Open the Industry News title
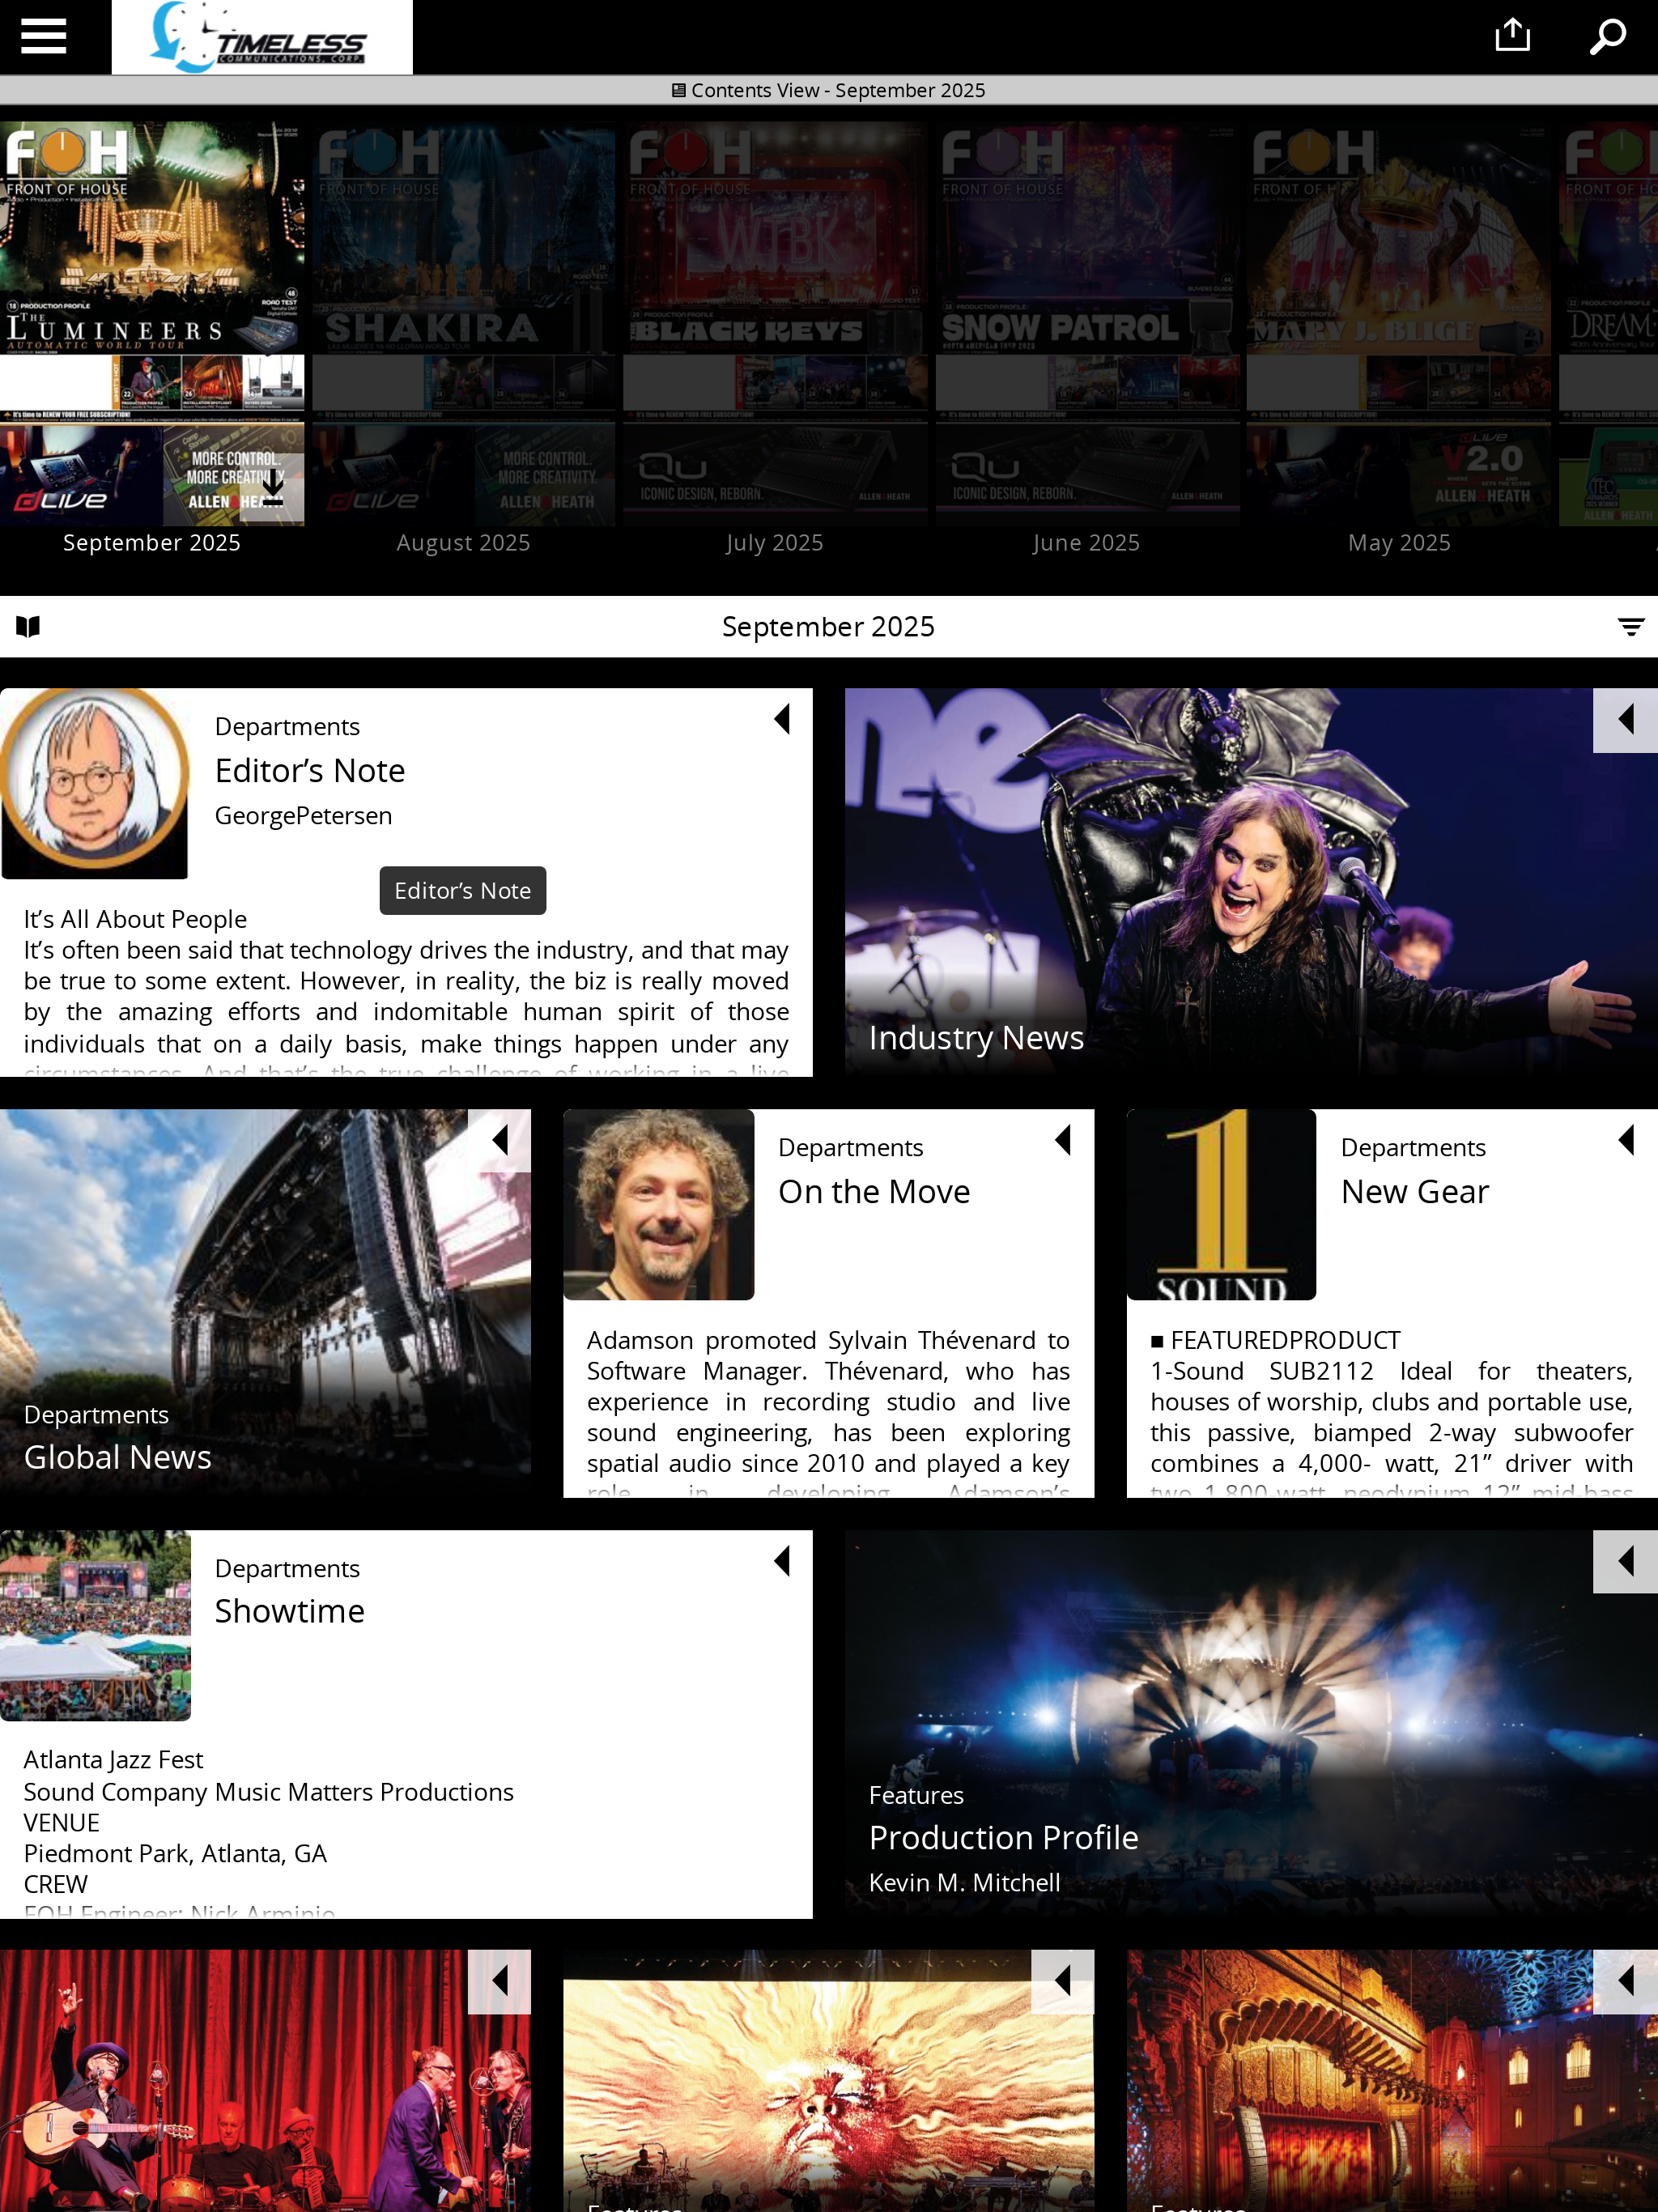 coord(976,1038)
